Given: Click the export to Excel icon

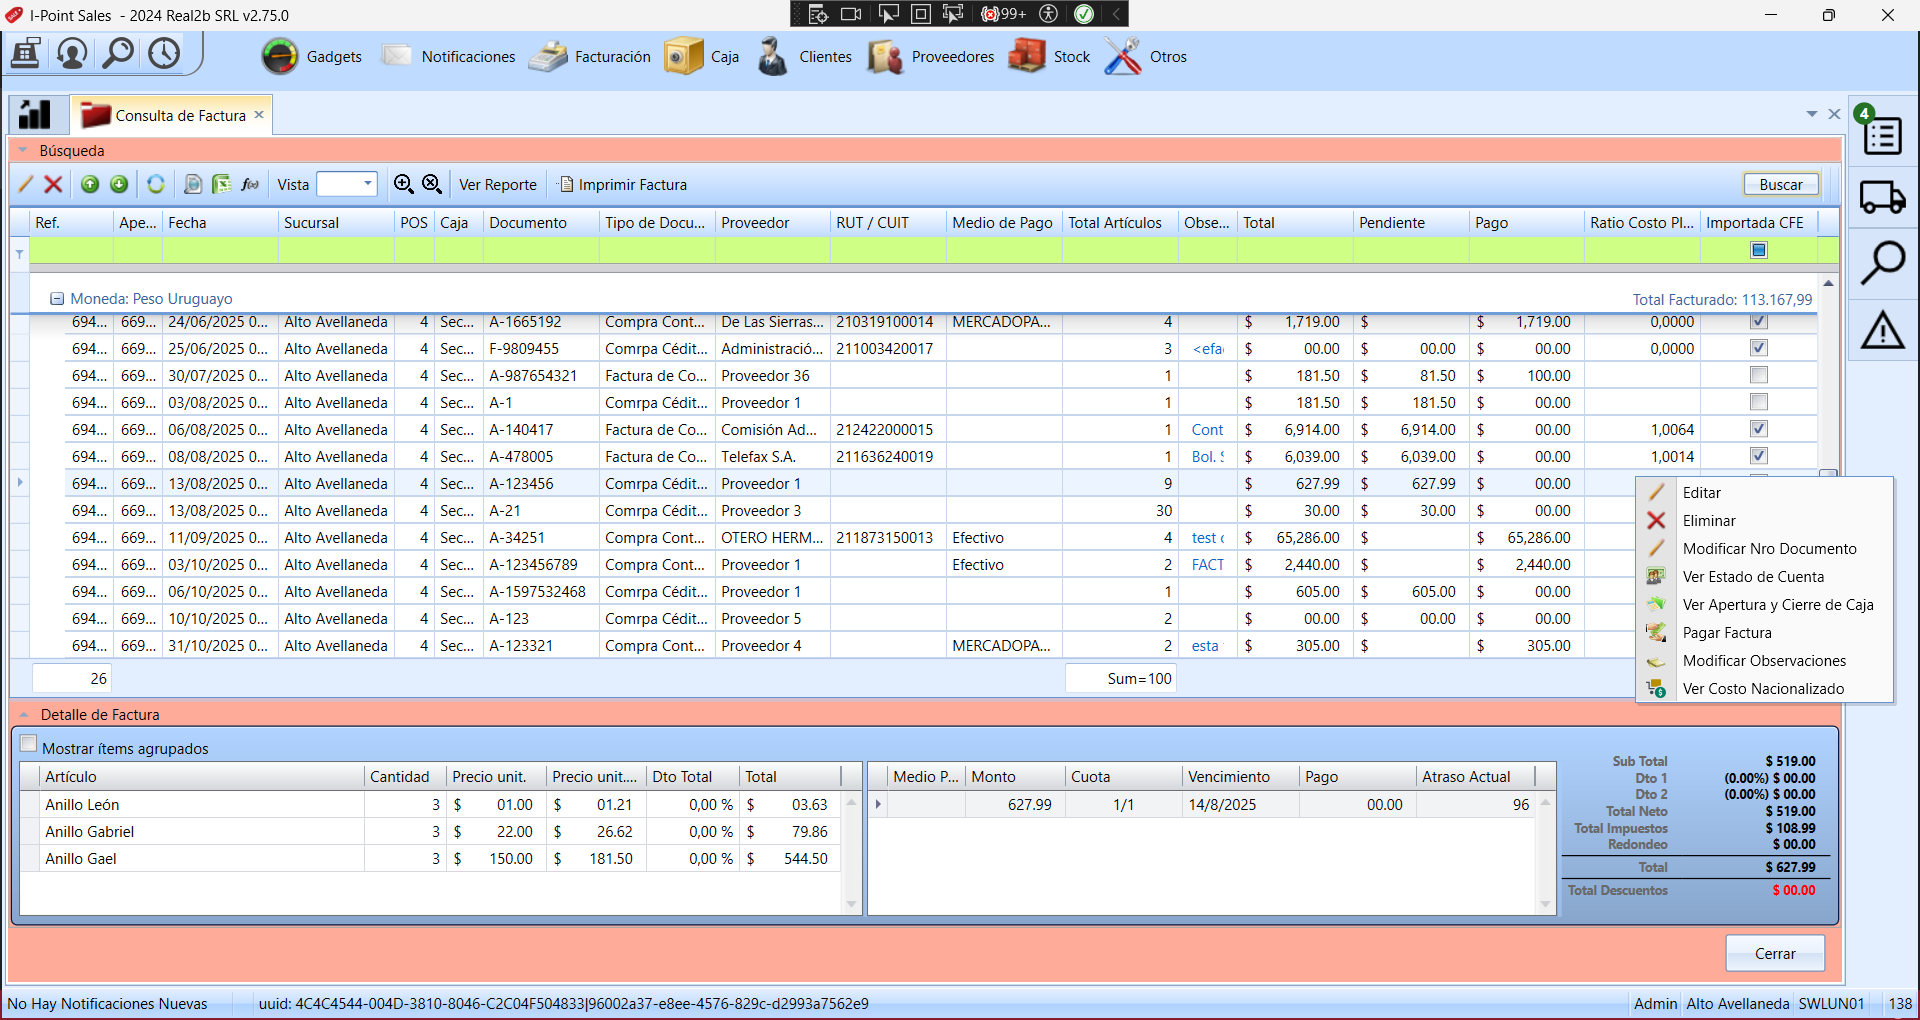Looking at the screenshot, I should tap(221, 184).
